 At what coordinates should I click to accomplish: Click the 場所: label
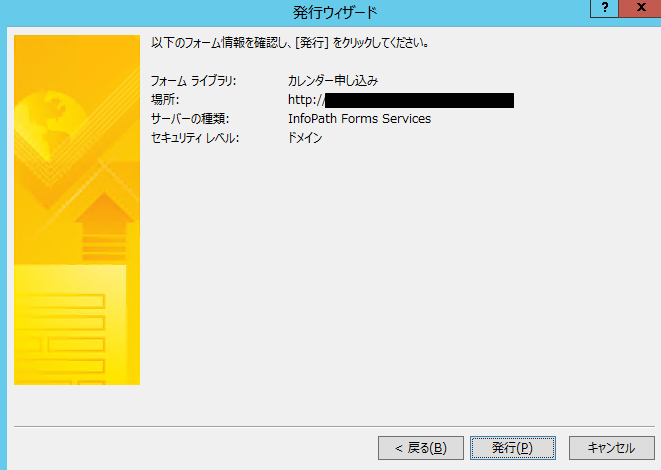point(165,100)
